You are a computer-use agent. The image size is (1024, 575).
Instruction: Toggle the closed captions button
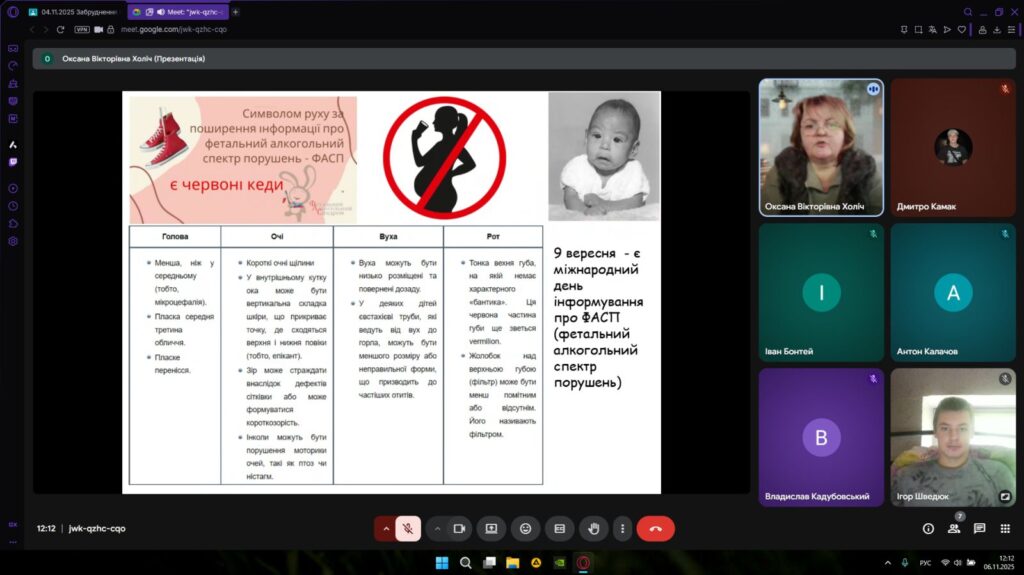coord(560,528)
